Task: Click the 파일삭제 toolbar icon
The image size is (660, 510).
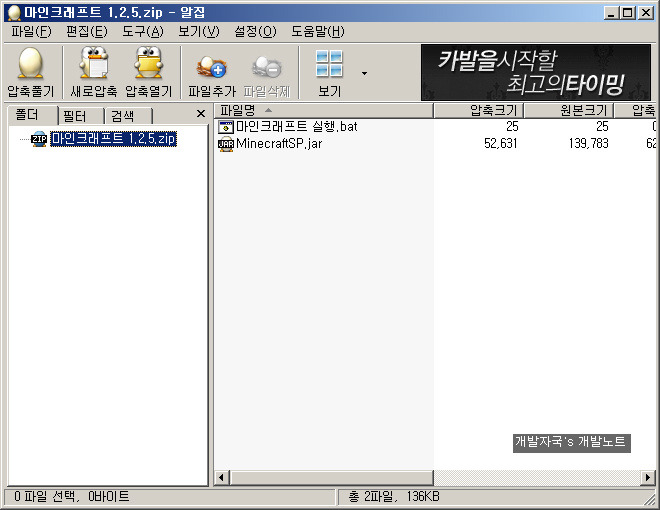Action: 267,67
